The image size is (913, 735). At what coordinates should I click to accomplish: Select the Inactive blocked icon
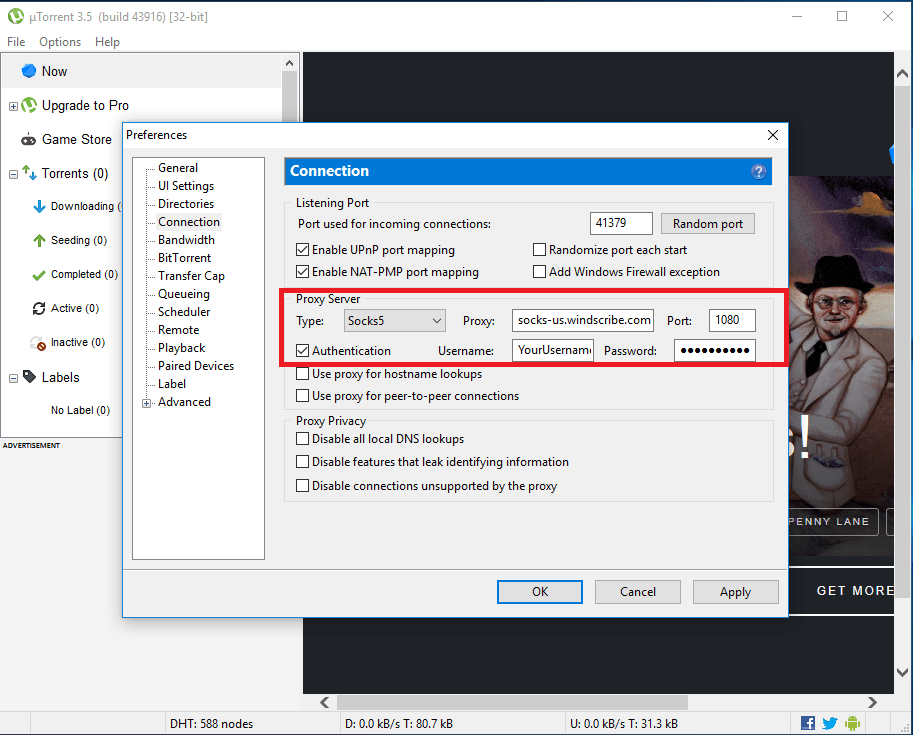[x=38, y=343]
